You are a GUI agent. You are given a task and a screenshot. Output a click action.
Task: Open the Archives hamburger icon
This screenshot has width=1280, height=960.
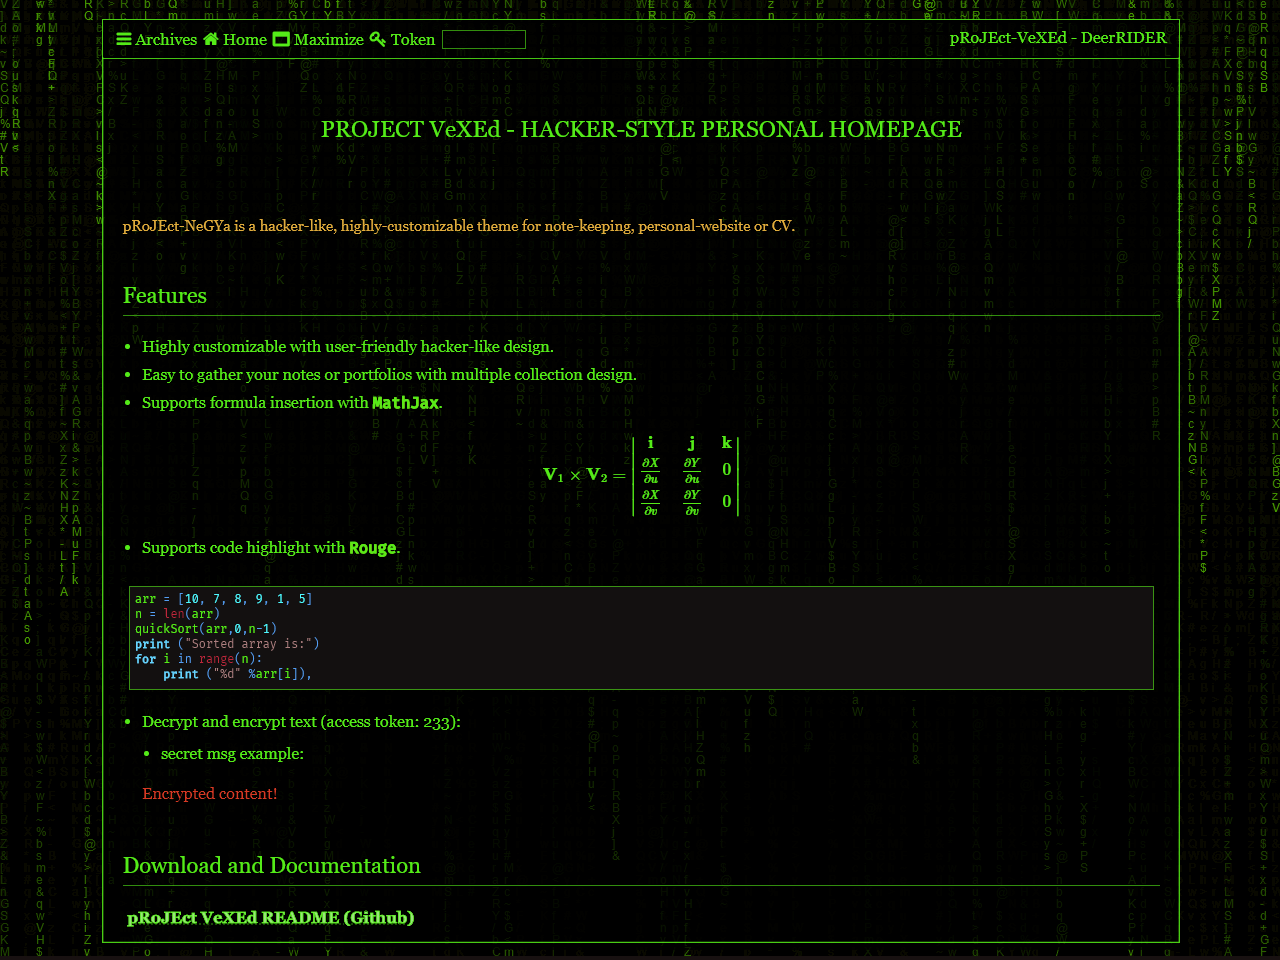tap(124, 40)
